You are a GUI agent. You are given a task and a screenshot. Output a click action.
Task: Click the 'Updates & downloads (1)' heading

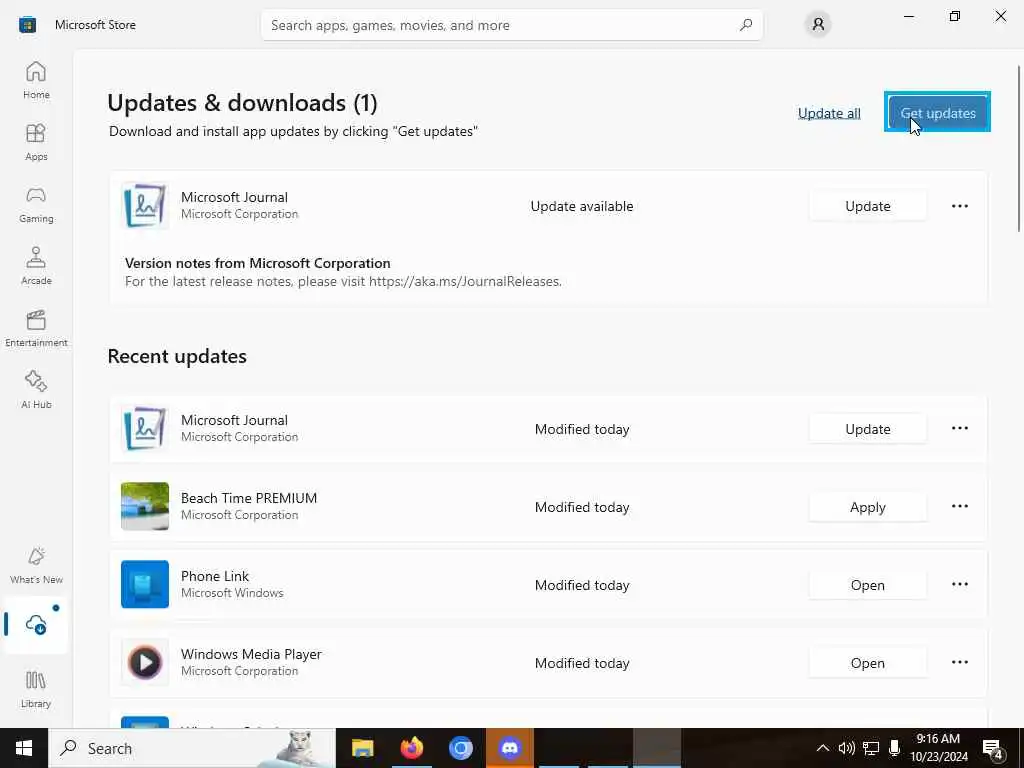coord(242,103)
